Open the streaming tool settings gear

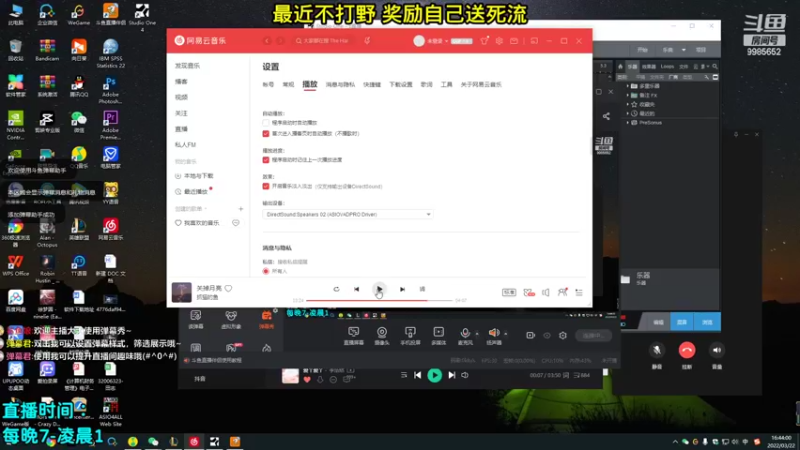coord(563,335)
